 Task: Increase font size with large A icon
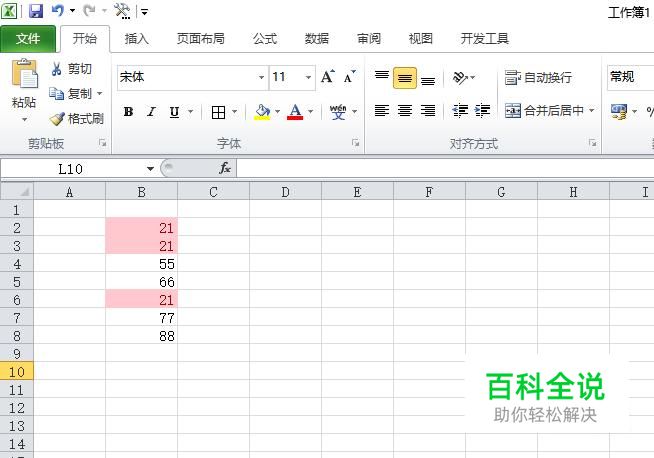coord(328,77)
